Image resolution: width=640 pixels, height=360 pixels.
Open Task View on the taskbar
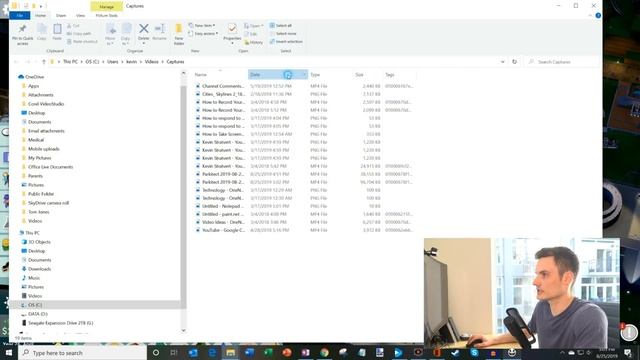coord(174,352)
